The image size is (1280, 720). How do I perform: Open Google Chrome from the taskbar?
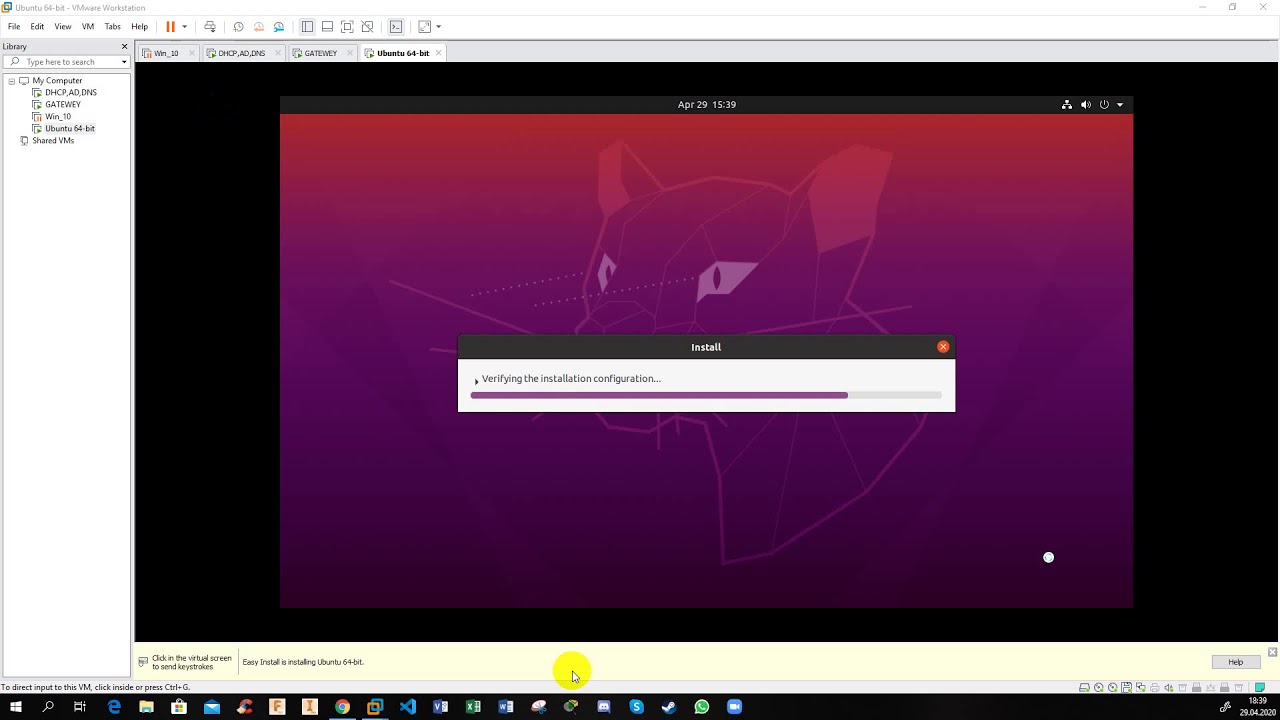click(342, 707)
